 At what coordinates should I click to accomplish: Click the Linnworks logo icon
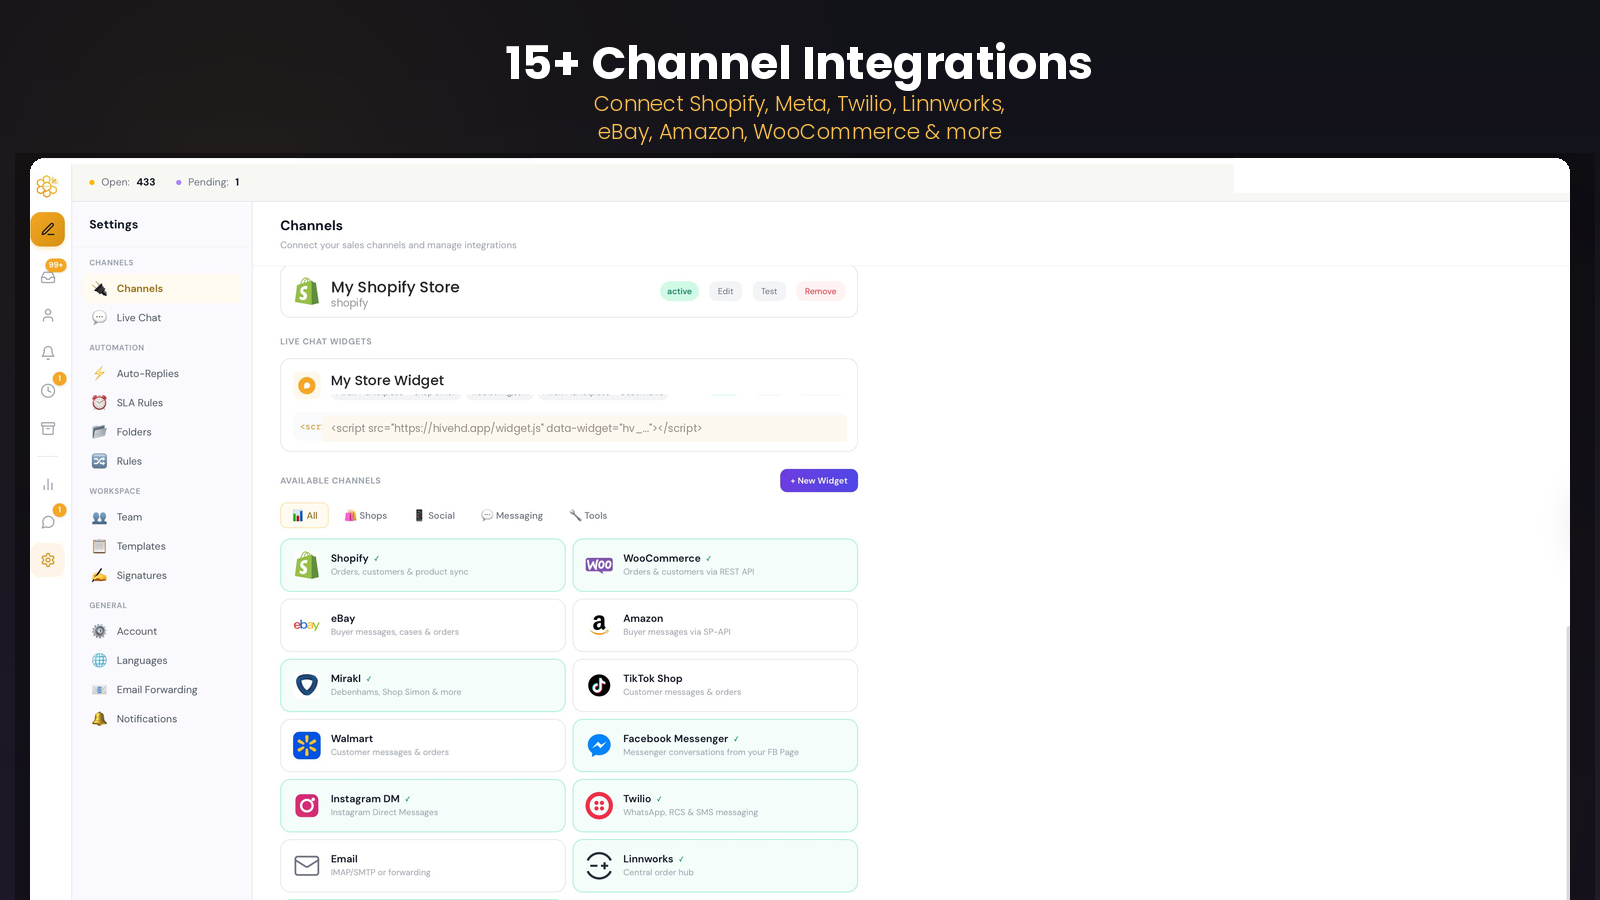[x=599, y=865]
